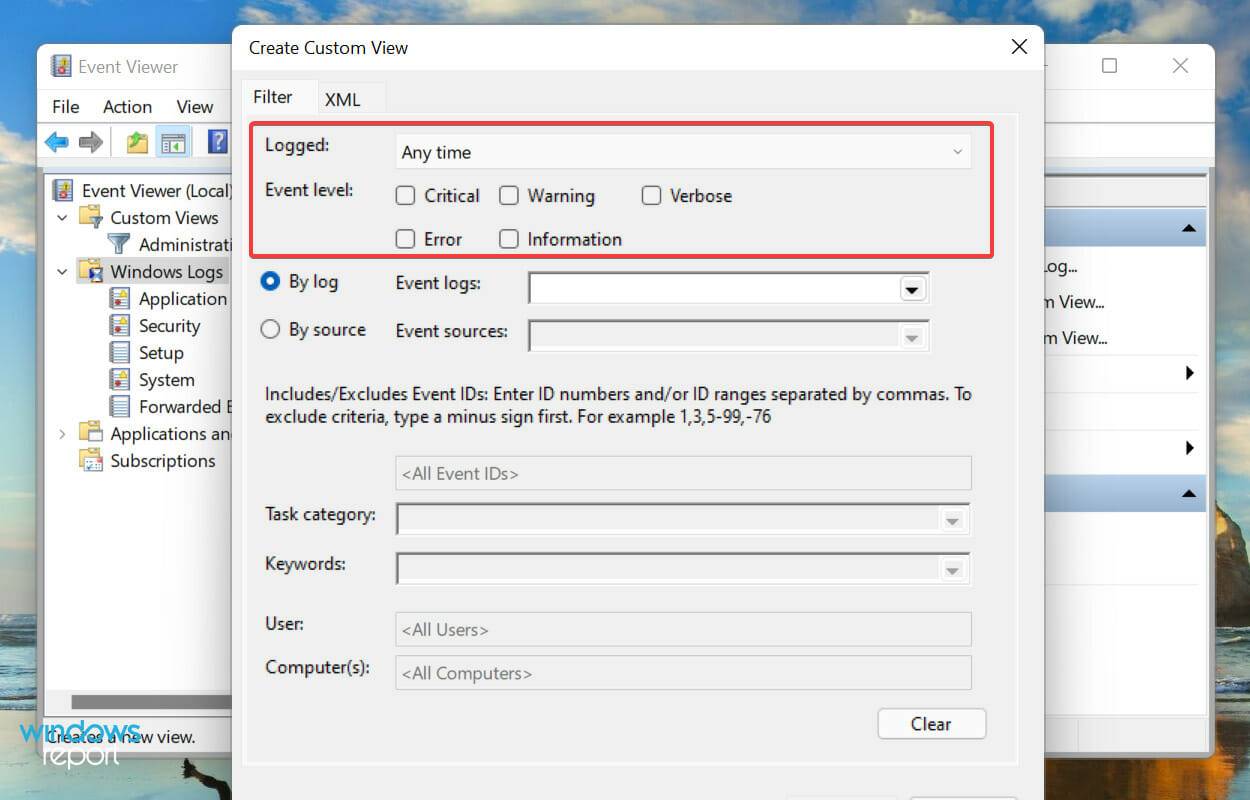
Task: Select the System log icon
Action: pos(120,379)
